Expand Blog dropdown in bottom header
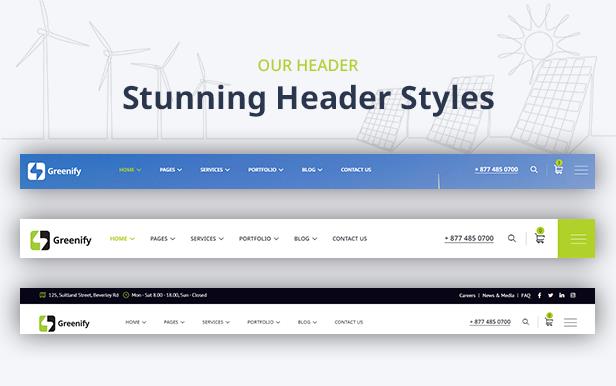The height and width of the screenshot is (386, 616). click(x=307, y=322)
